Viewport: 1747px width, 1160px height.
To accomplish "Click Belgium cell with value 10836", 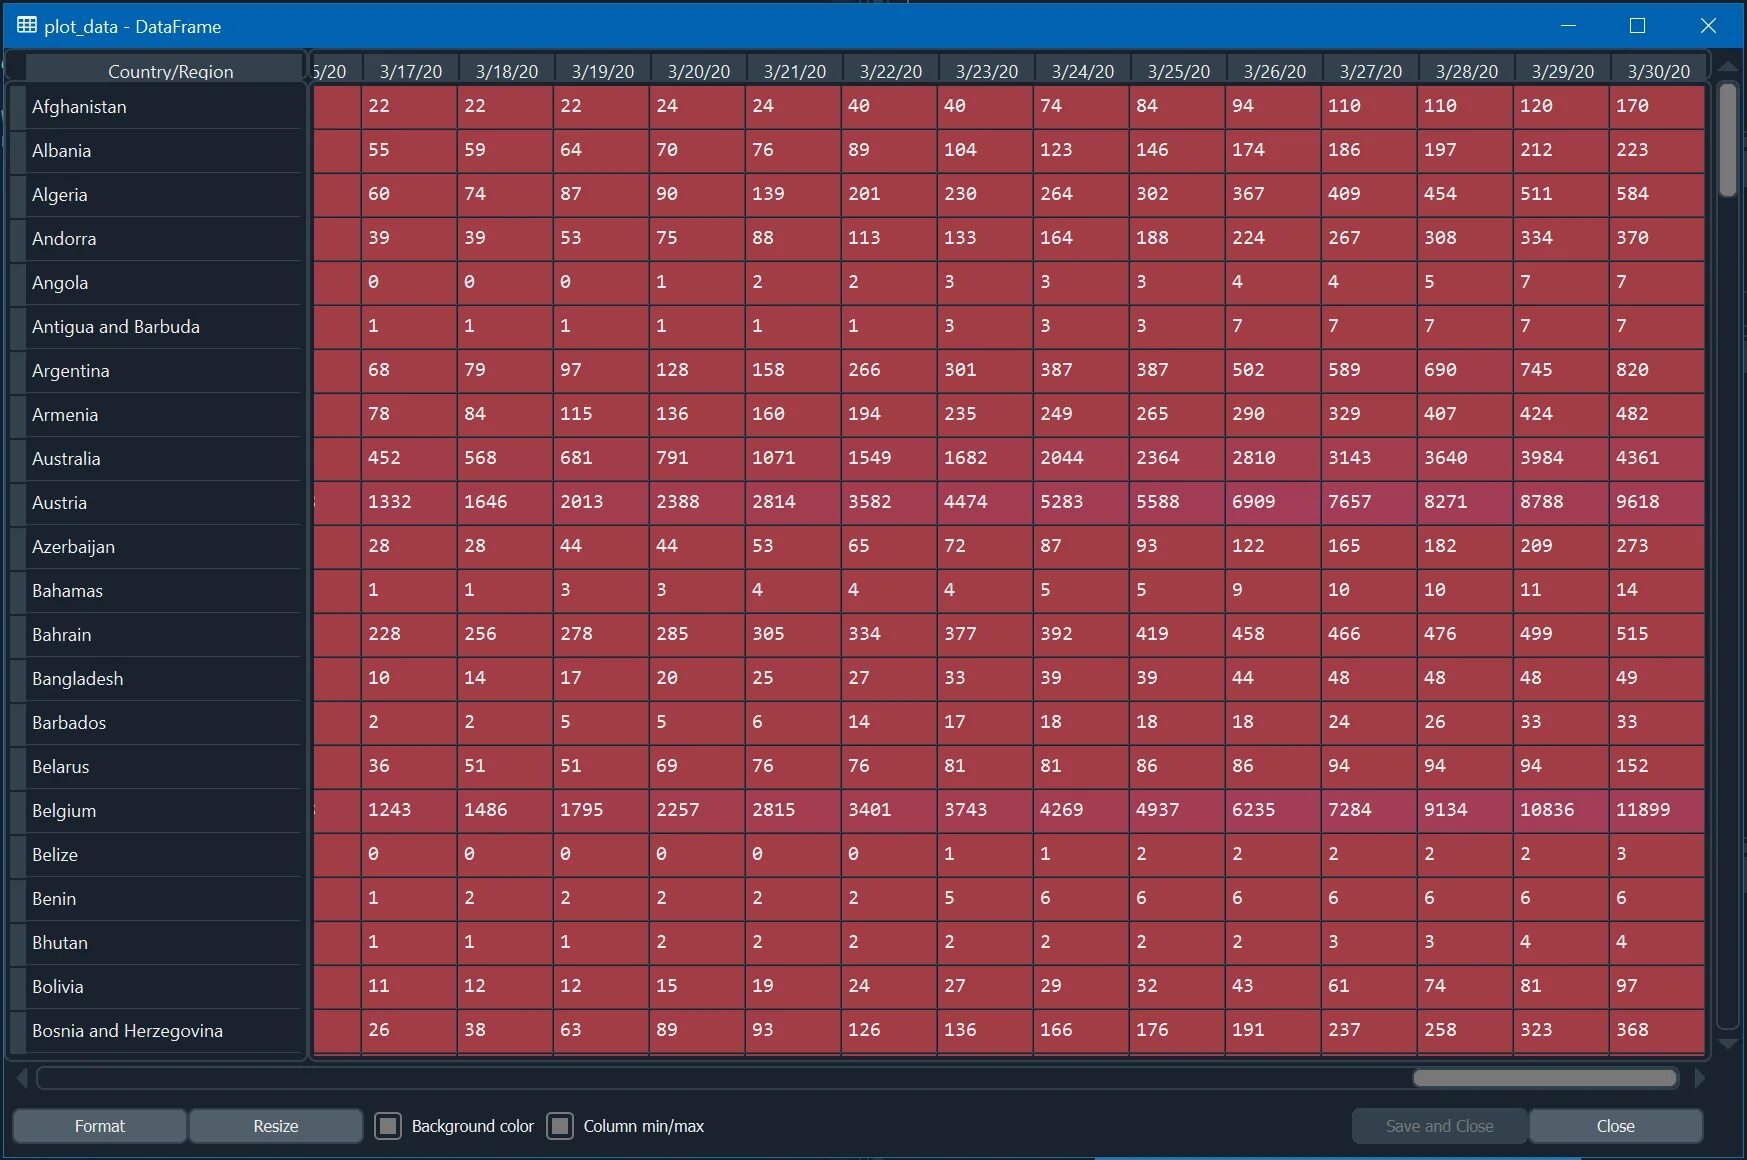I will tap(1562, 810).
